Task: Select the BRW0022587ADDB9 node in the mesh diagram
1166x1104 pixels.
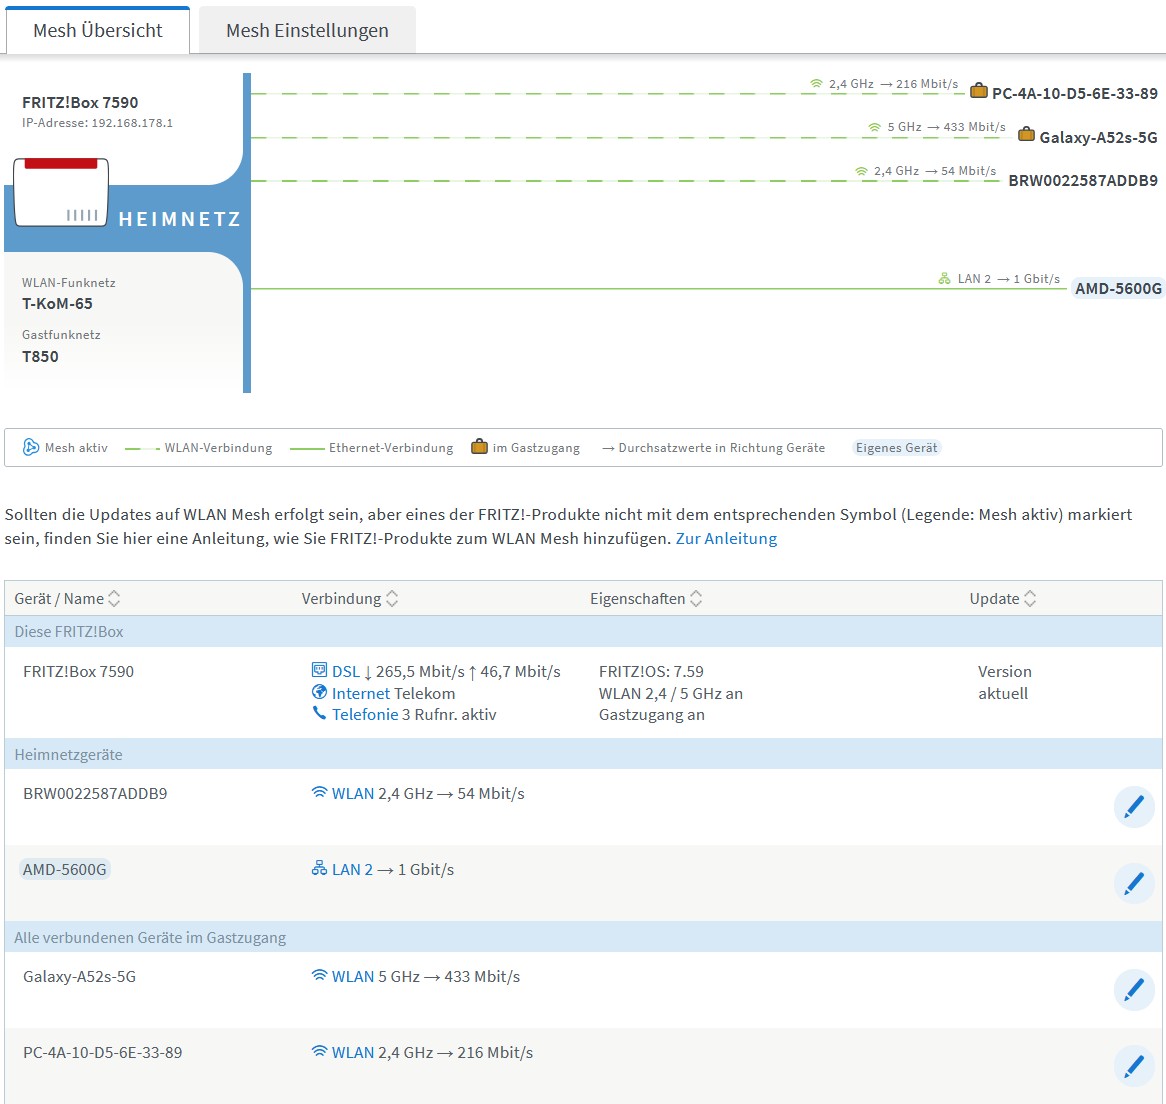Action: click(1083, 181)
